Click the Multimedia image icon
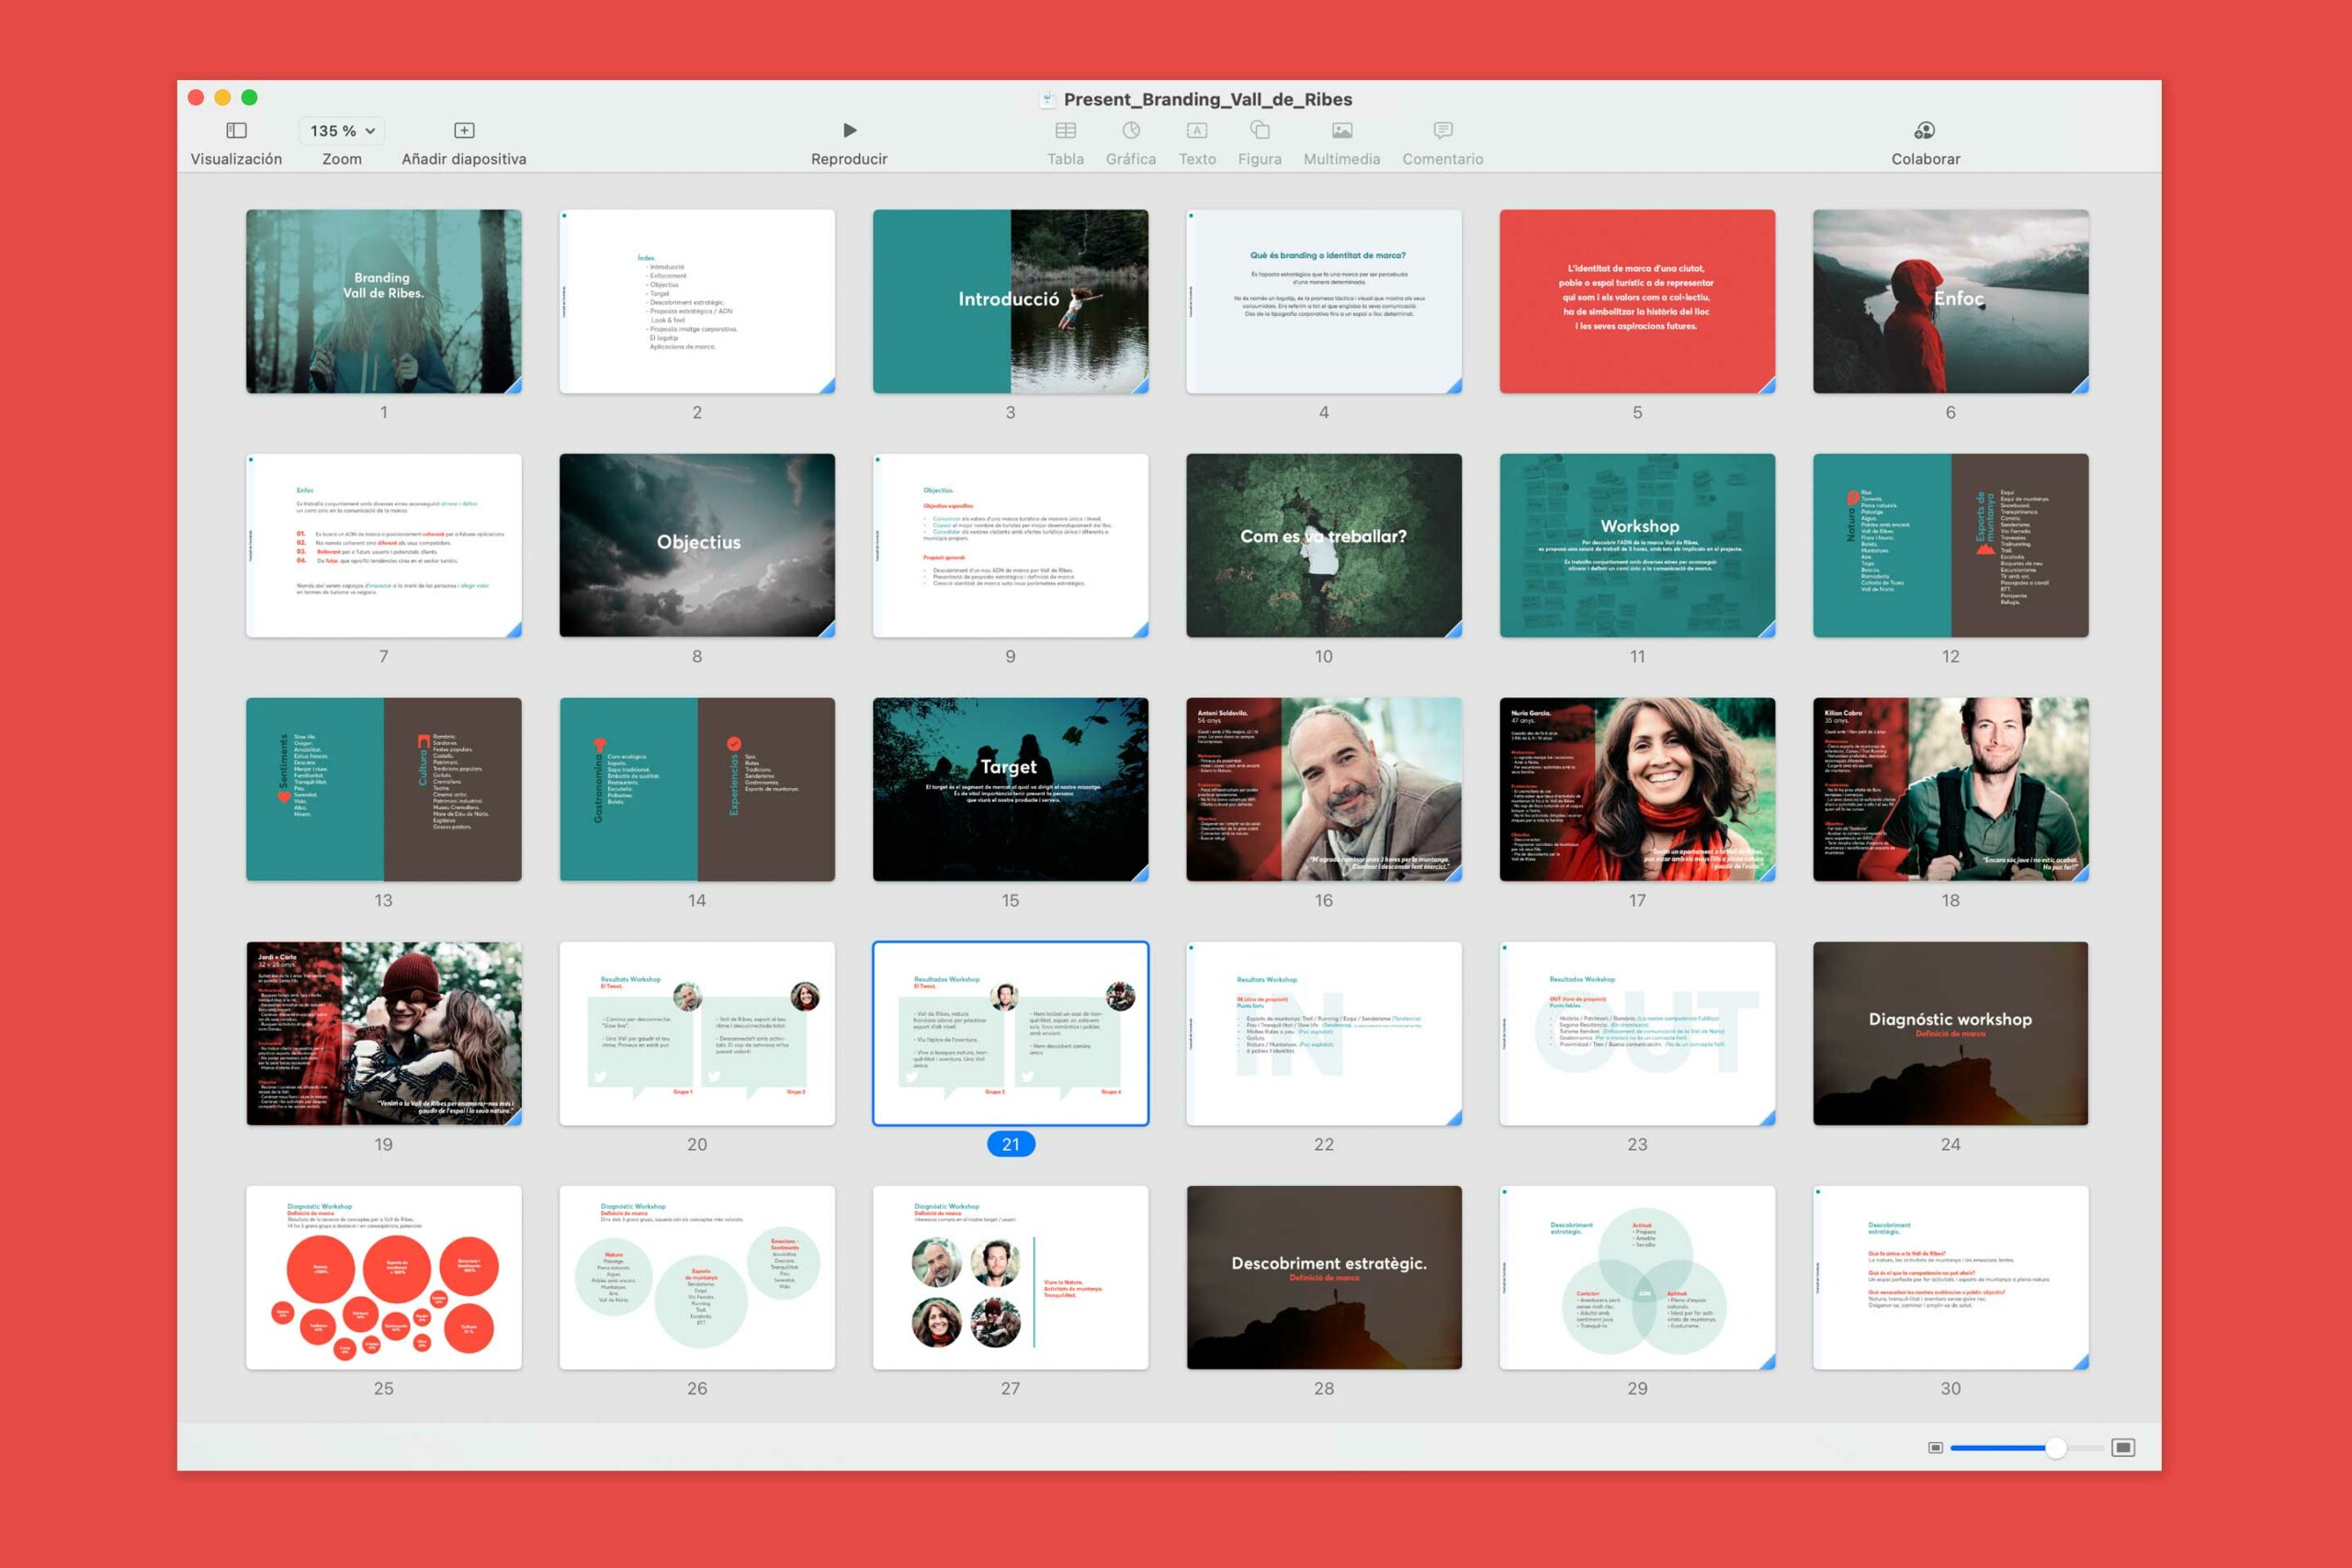The image size is (2352, 1568). [x=1342, y=130]
